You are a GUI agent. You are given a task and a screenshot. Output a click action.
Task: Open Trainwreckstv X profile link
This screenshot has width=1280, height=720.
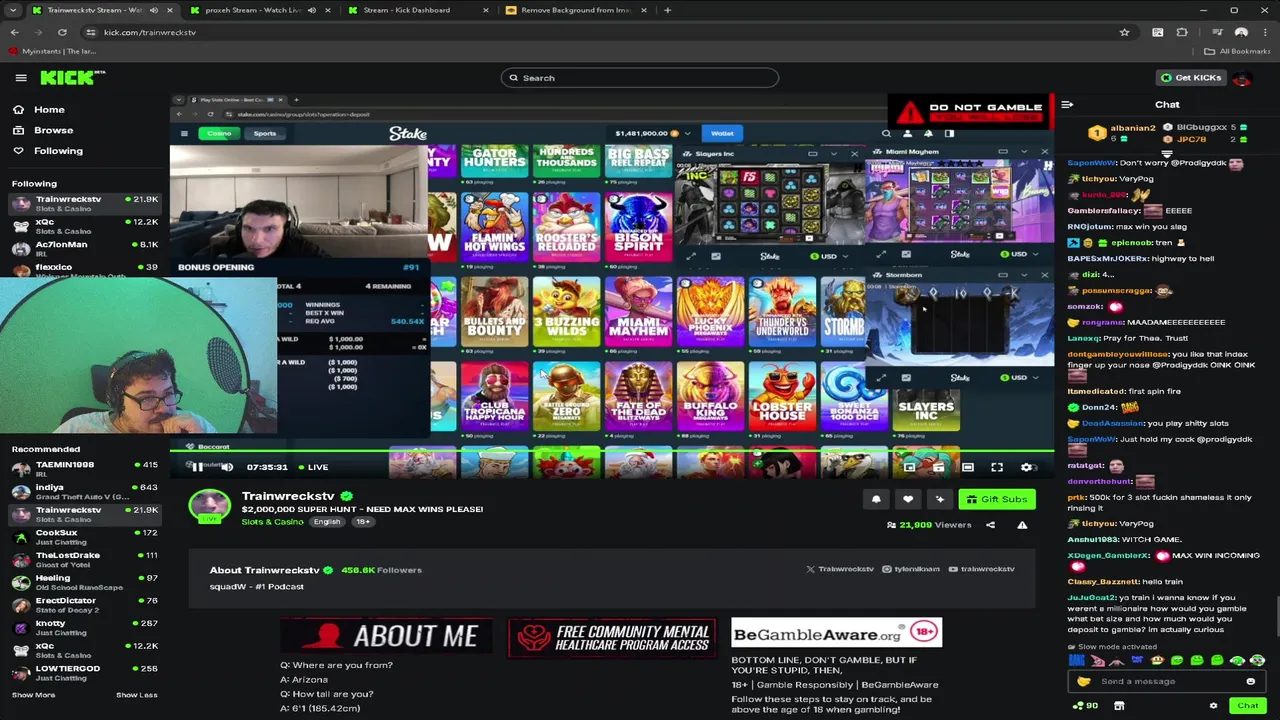click(x=840, y=569)
